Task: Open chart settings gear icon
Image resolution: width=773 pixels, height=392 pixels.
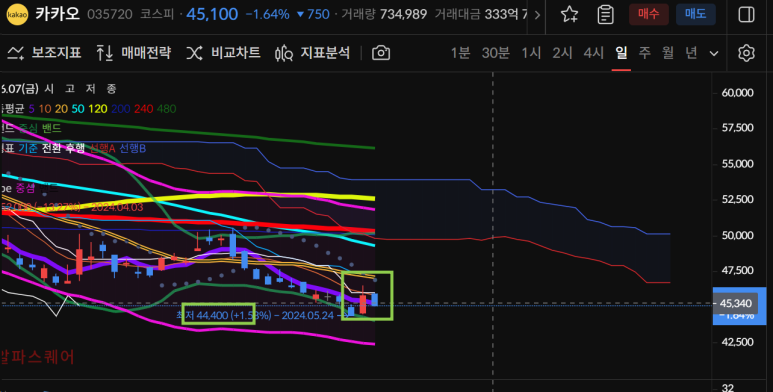Action: (746, 53)
